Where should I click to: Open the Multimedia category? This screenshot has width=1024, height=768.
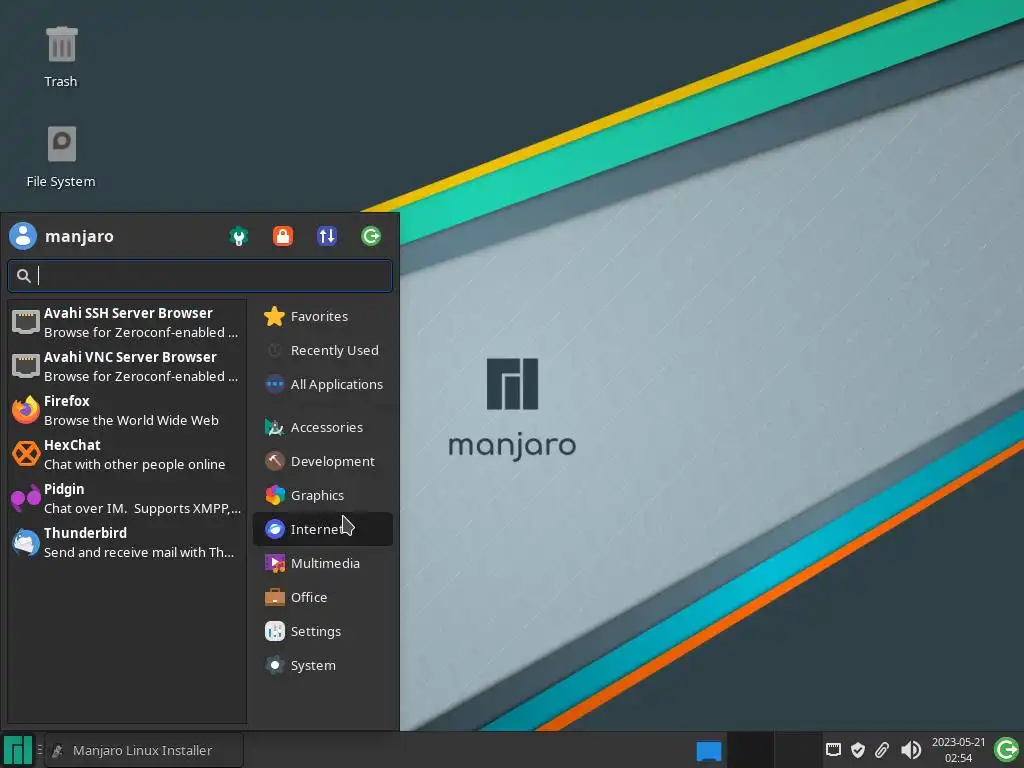[x=323, y=563]
